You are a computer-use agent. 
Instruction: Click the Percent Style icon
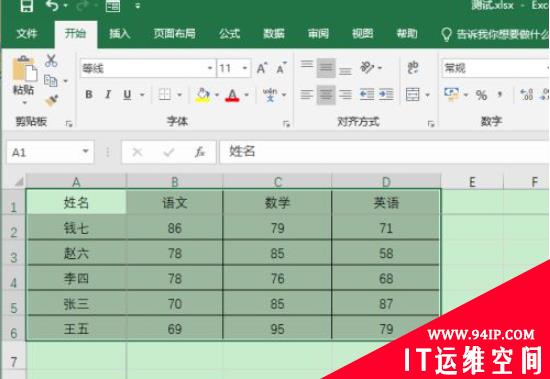pyautogui.click(x=481, y=95)
